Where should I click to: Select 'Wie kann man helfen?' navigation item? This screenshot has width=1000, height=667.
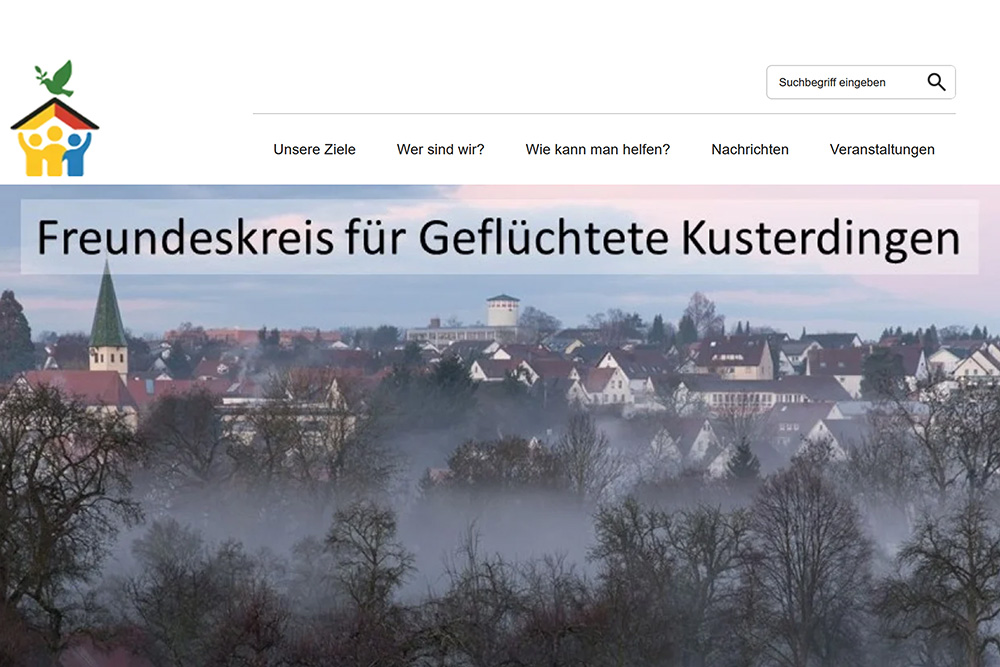(x=597, y=149)
